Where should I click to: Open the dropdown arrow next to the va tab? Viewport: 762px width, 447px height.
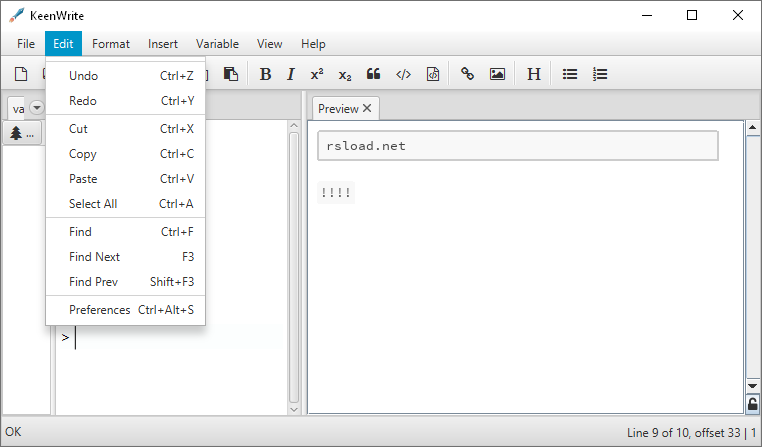tap(37, 107)
